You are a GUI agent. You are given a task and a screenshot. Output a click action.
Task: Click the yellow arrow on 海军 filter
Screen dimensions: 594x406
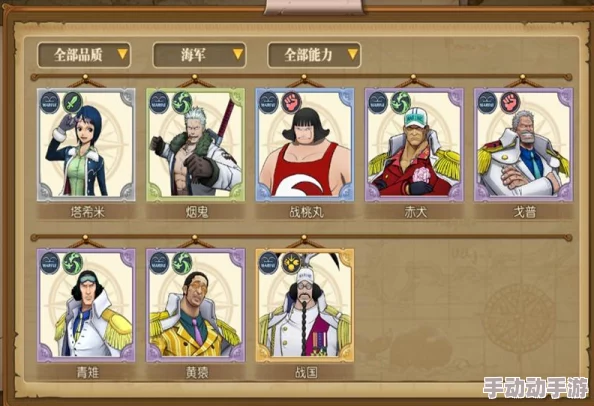238,54
